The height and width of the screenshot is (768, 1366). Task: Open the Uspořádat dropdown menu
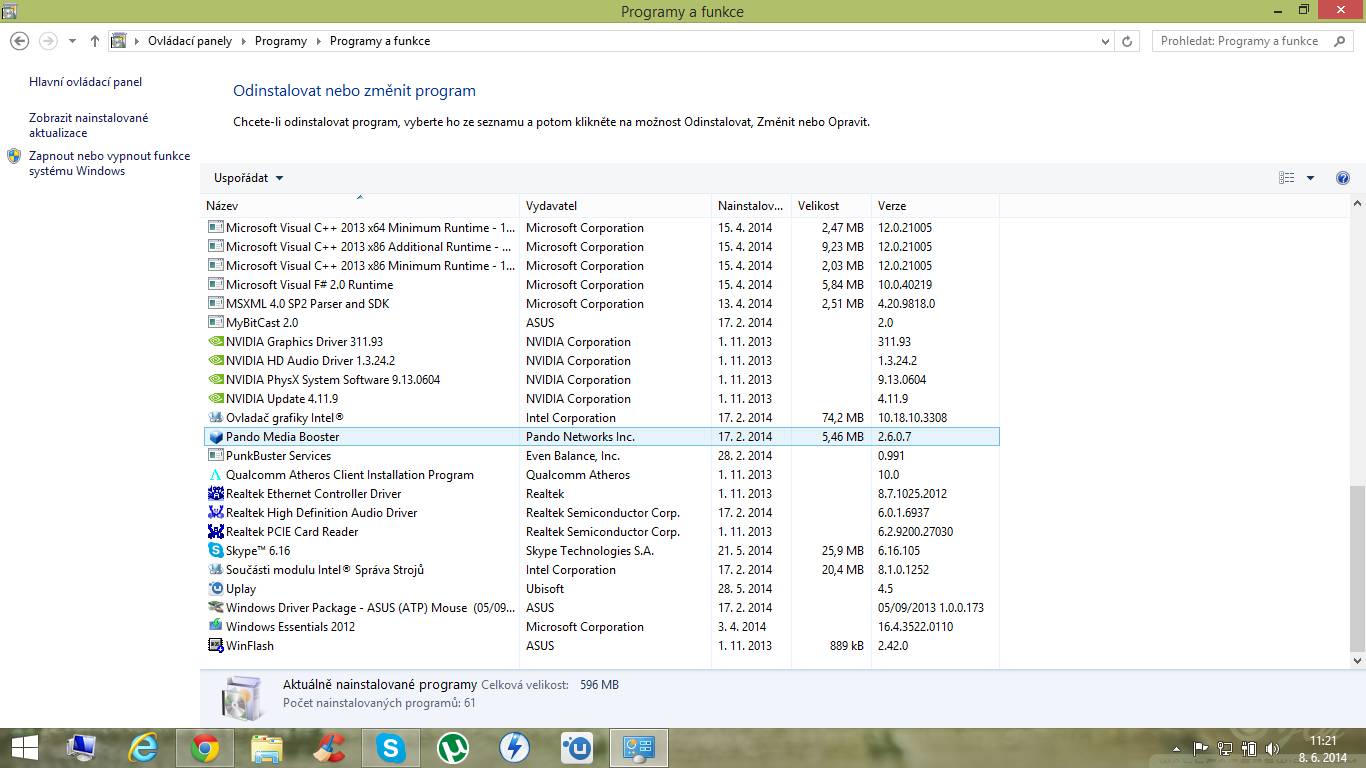249,178
